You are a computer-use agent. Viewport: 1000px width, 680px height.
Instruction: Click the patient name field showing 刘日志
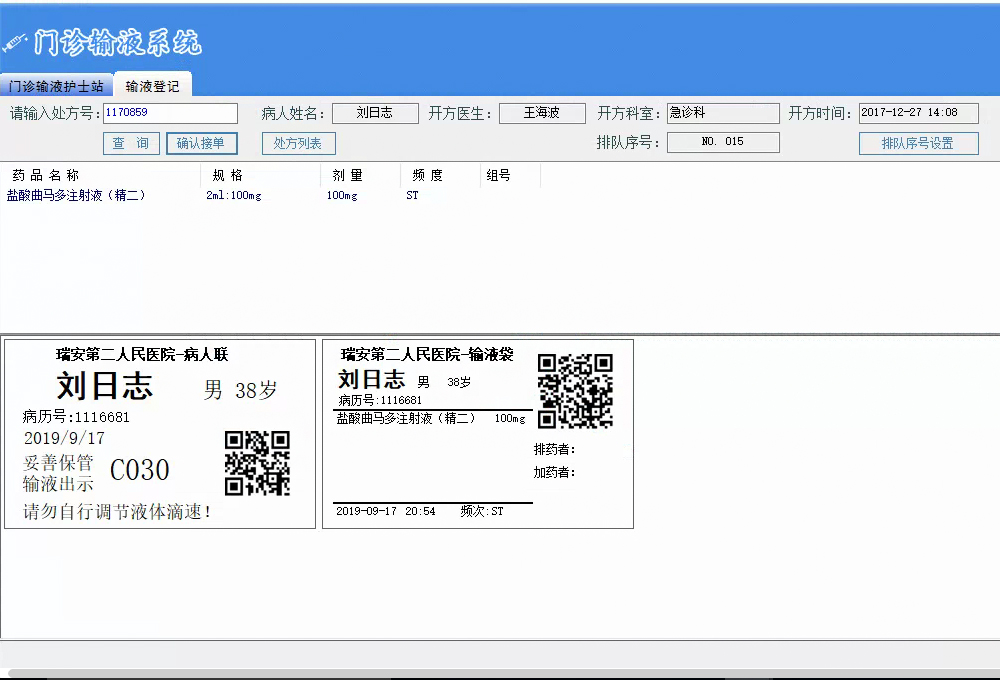(375, 113)
